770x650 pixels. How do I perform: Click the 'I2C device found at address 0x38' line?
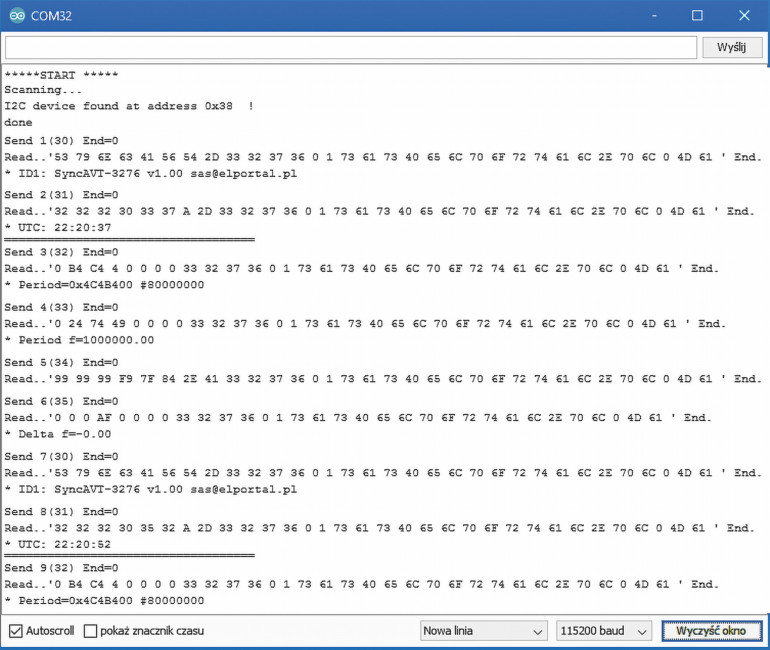tap(128, 107)
